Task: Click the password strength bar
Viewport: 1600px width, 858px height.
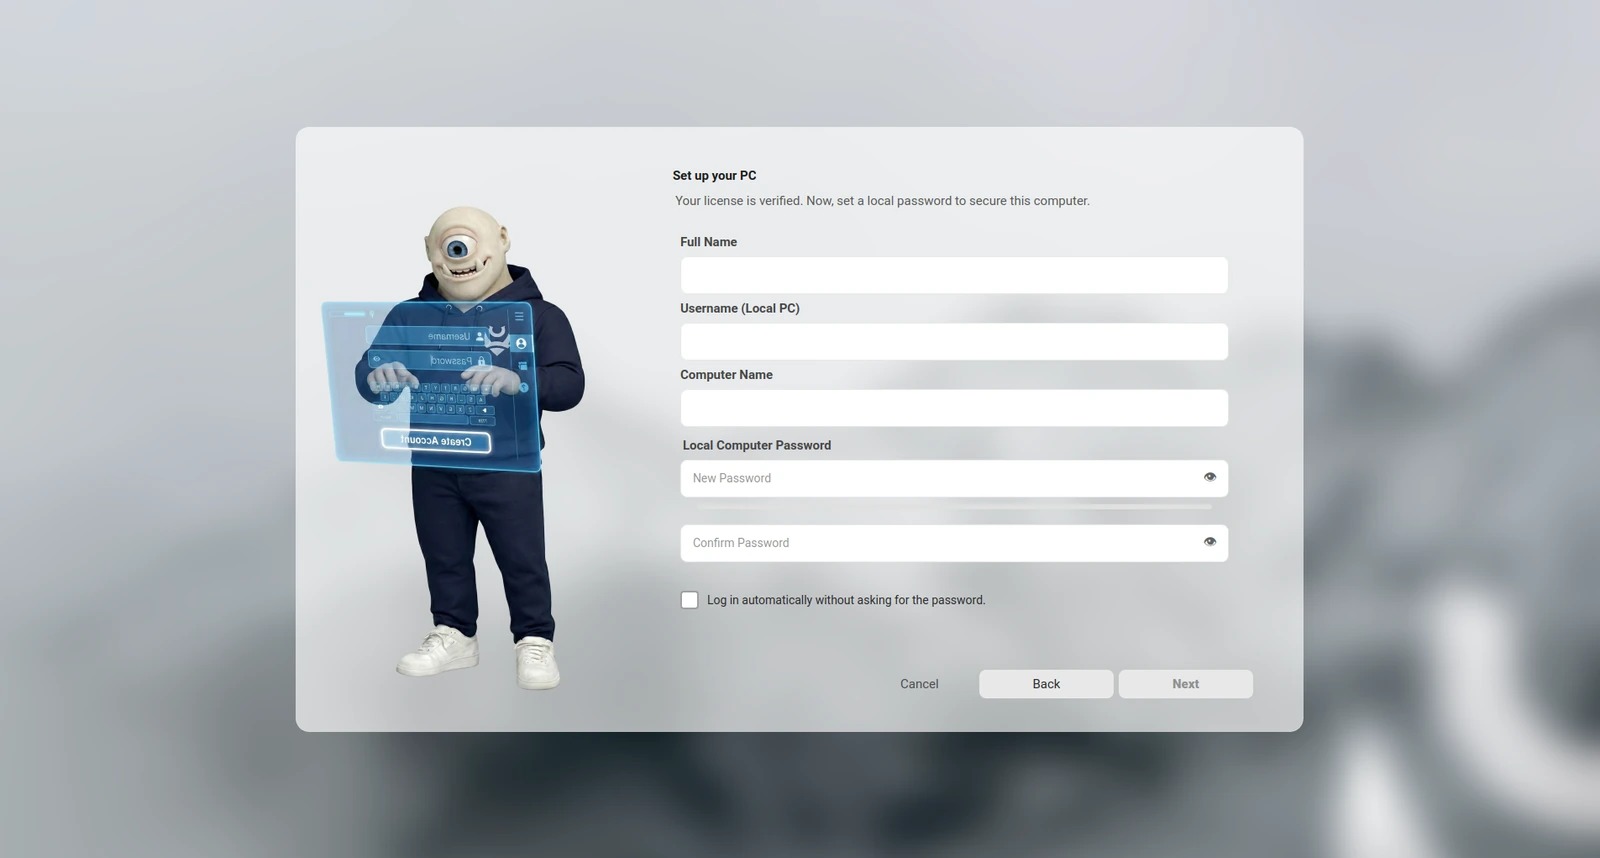Action: click(954, 508)
